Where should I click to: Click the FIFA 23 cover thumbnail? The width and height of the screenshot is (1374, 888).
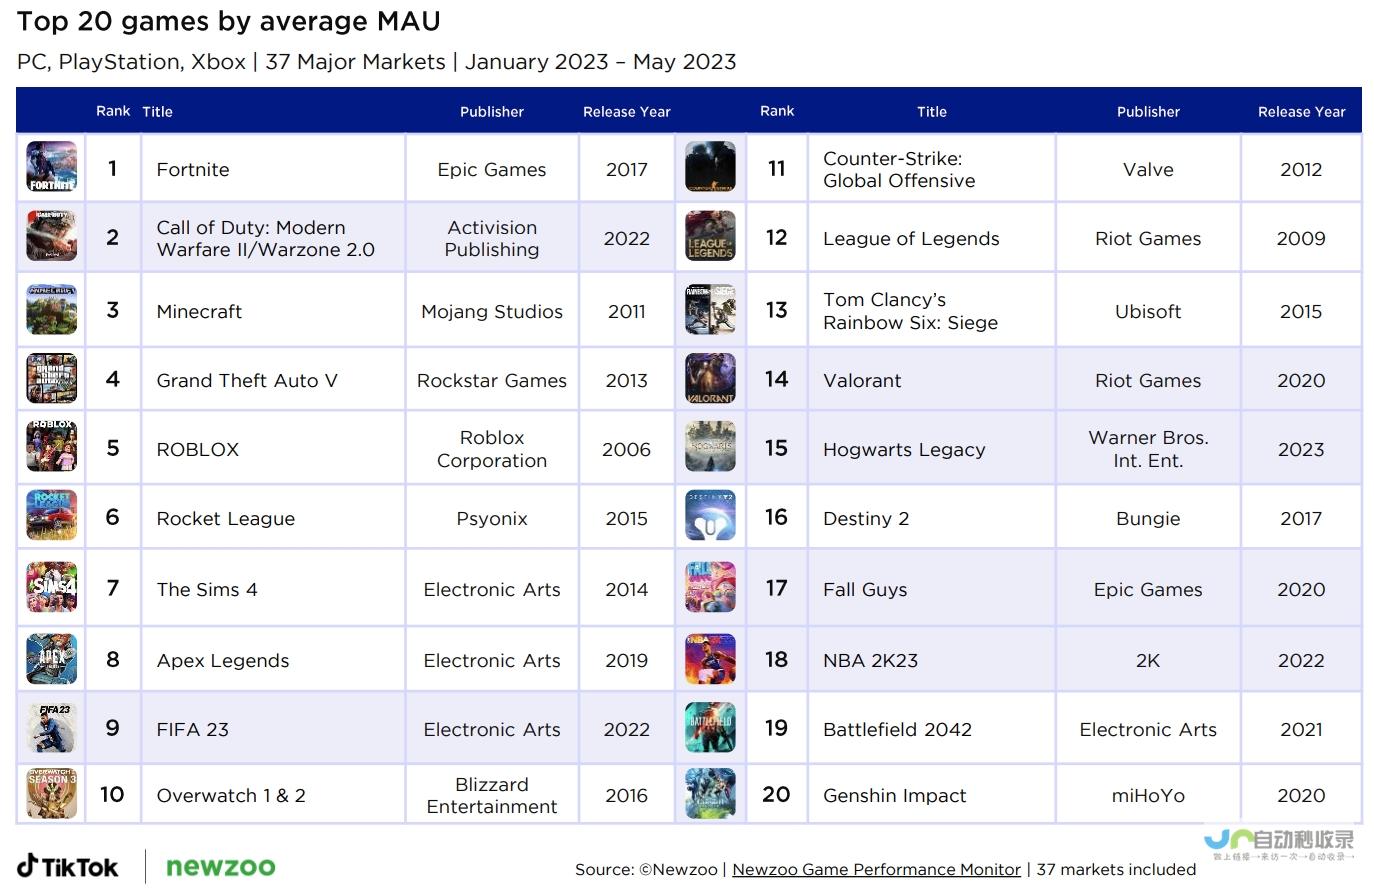click(x=52, y=728)
